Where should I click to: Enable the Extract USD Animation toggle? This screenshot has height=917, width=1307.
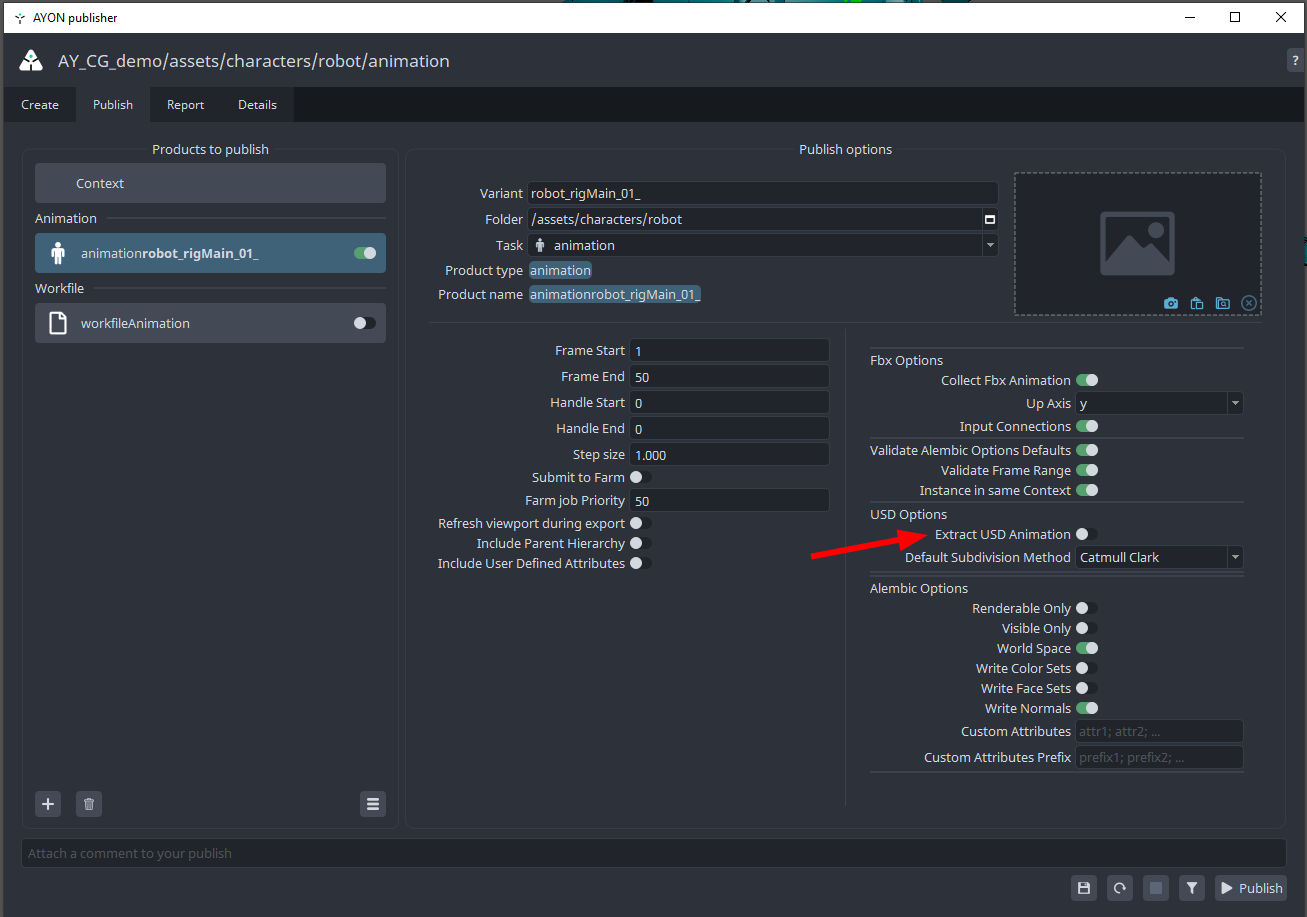pos(1086,535)
